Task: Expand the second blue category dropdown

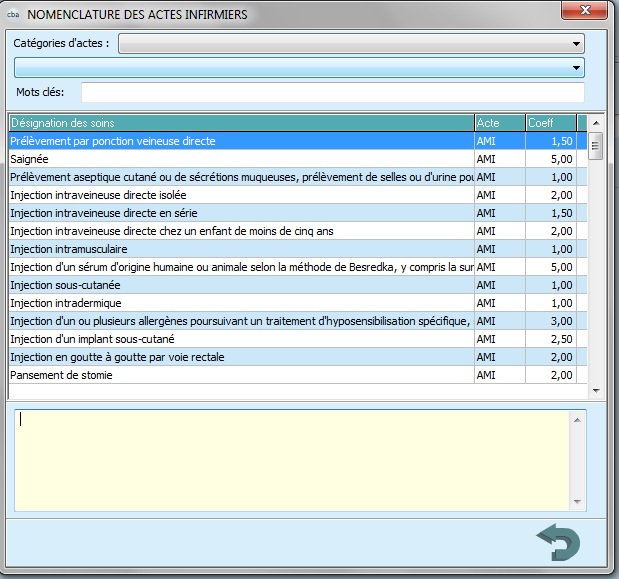Action: tap(299, 67)
